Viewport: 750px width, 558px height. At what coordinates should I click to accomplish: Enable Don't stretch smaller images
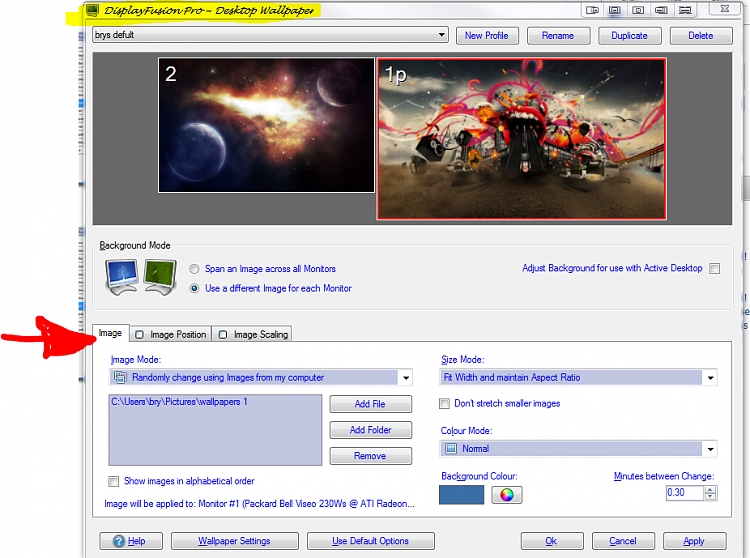coord(444,404)
